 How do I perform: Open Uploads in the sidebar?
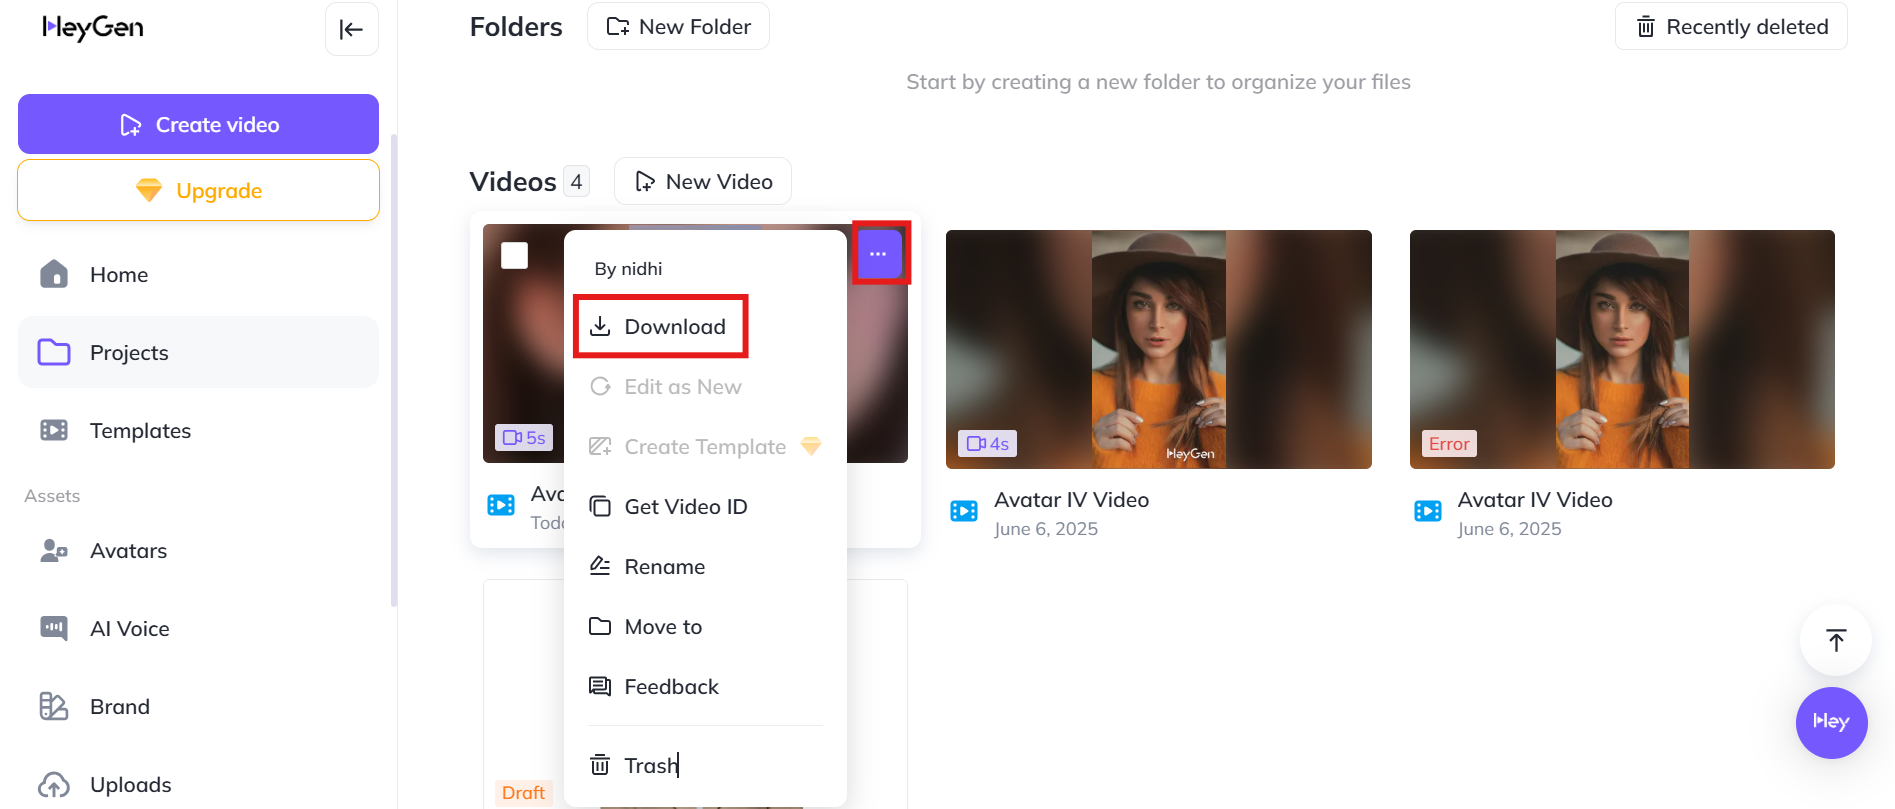pyautogui.click(x=130, y=785)
